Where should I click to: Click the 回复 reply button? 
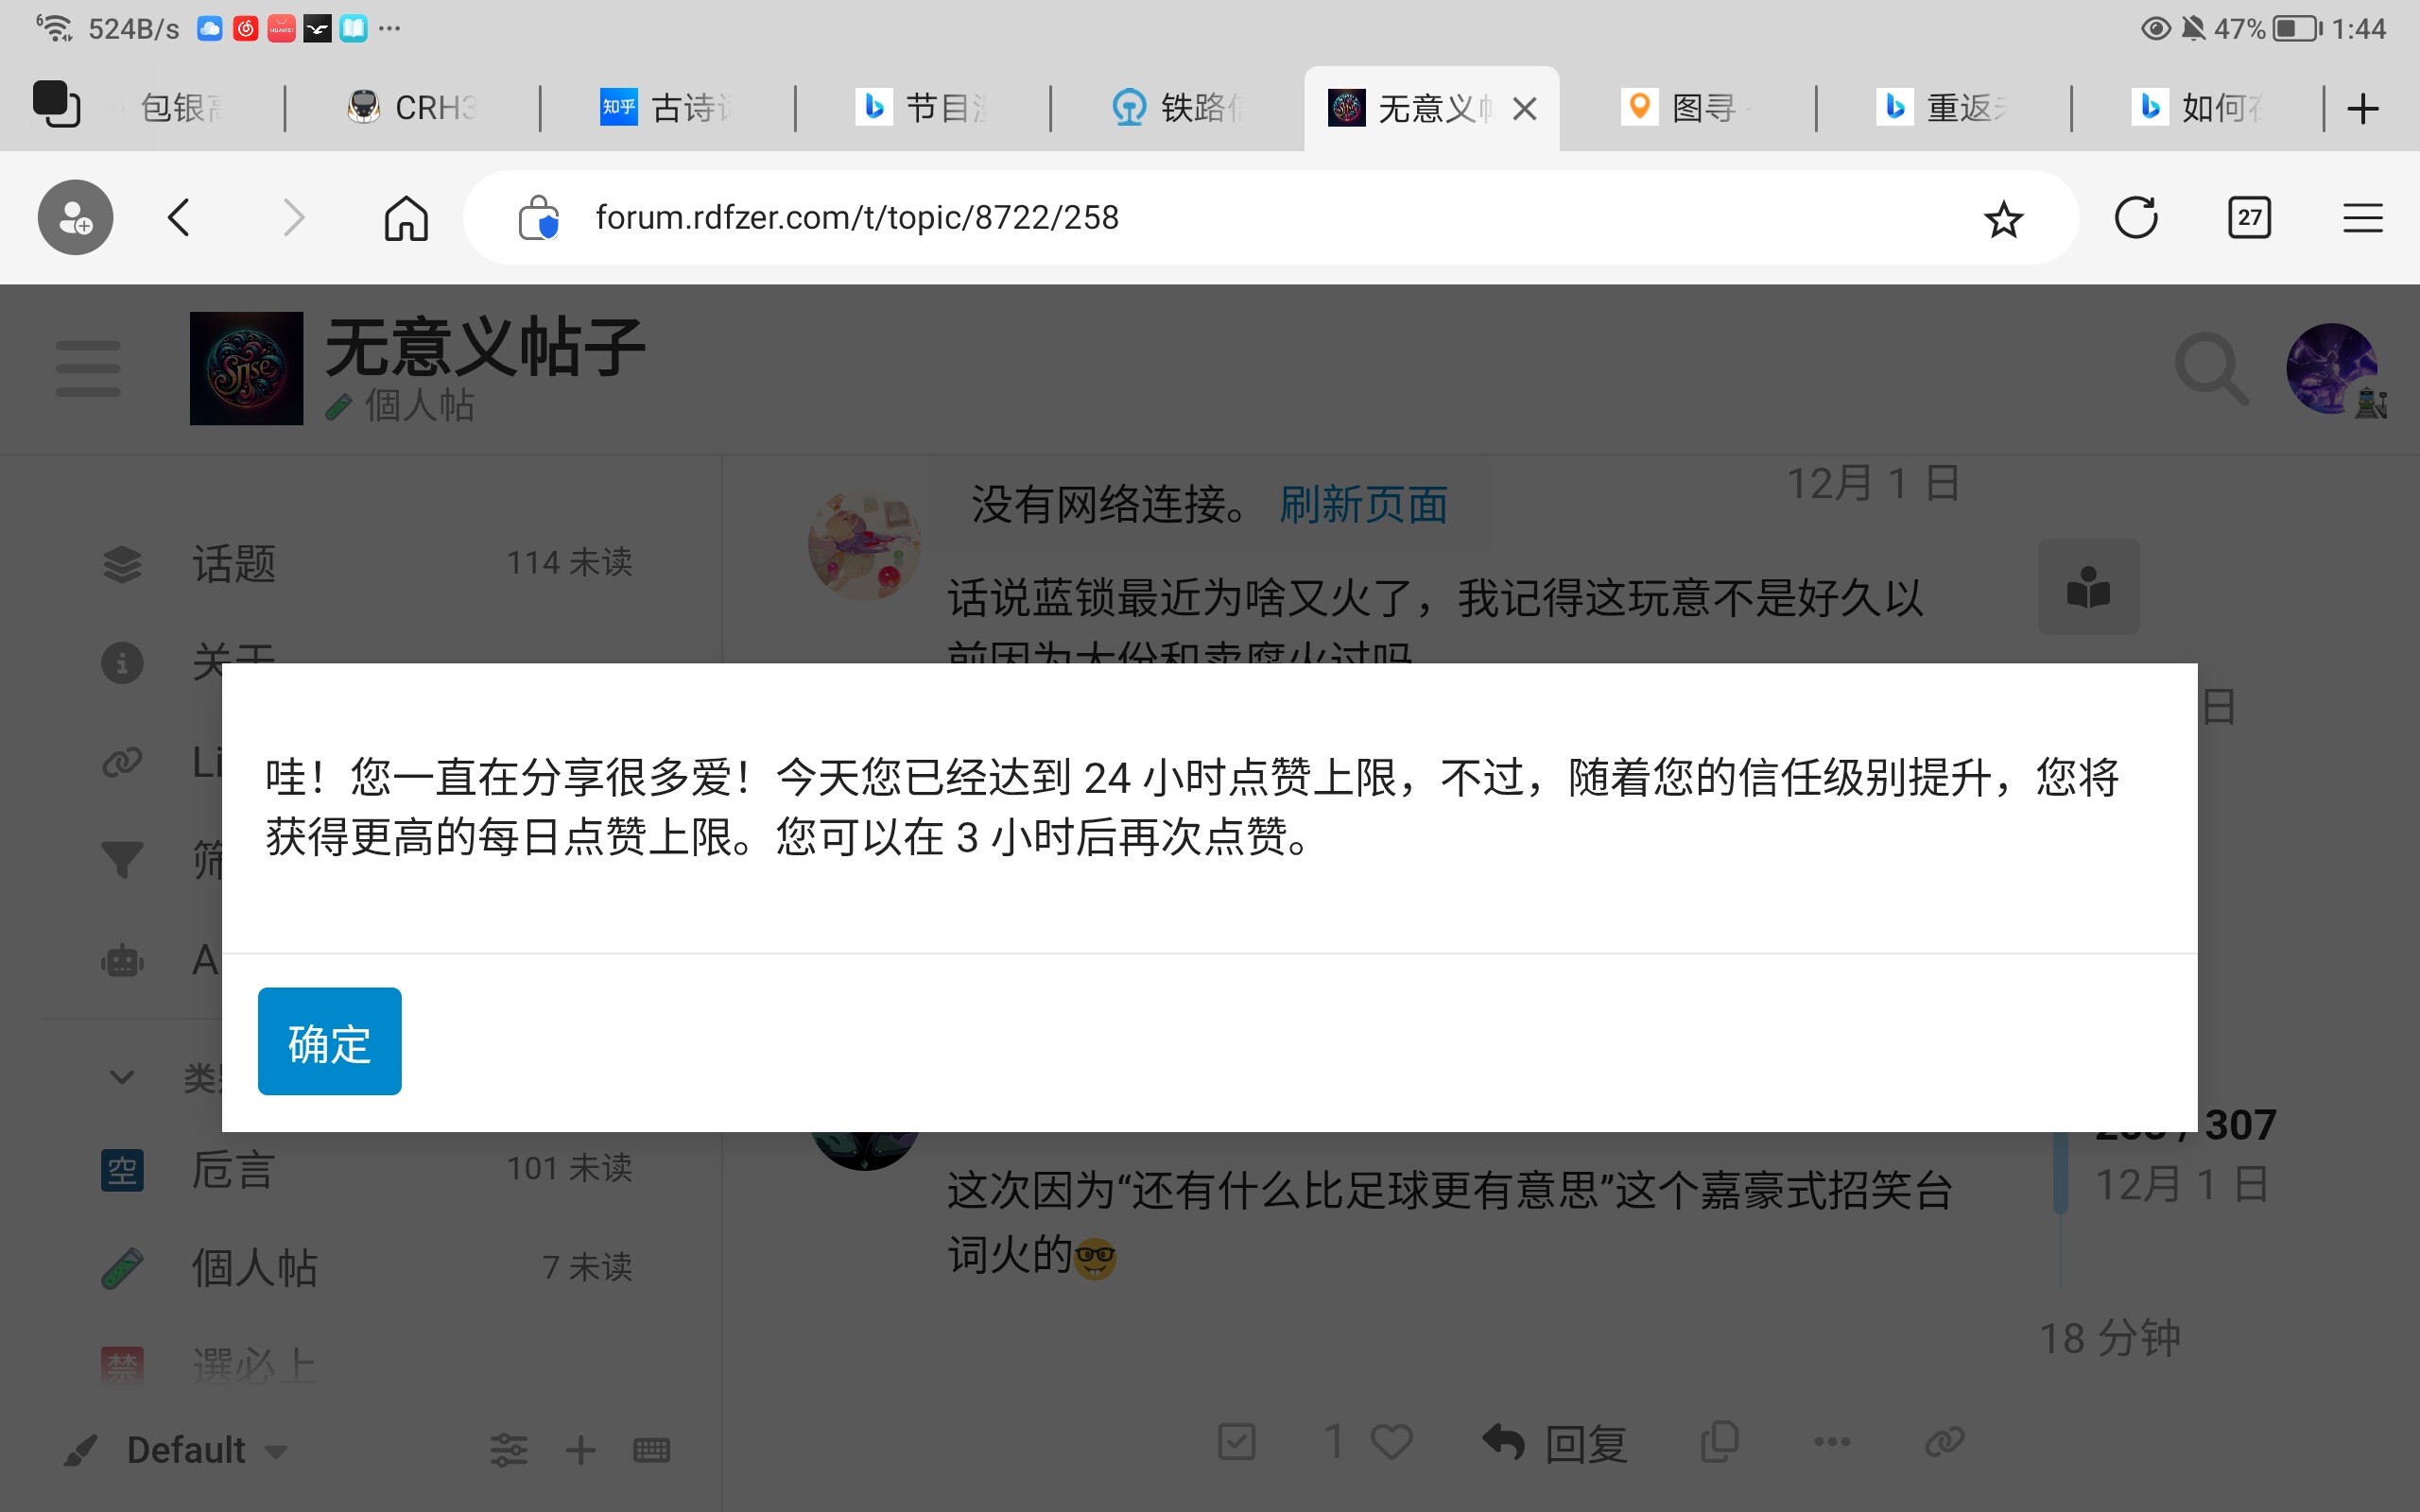pyautogui.click(x=1555, y=1443)
